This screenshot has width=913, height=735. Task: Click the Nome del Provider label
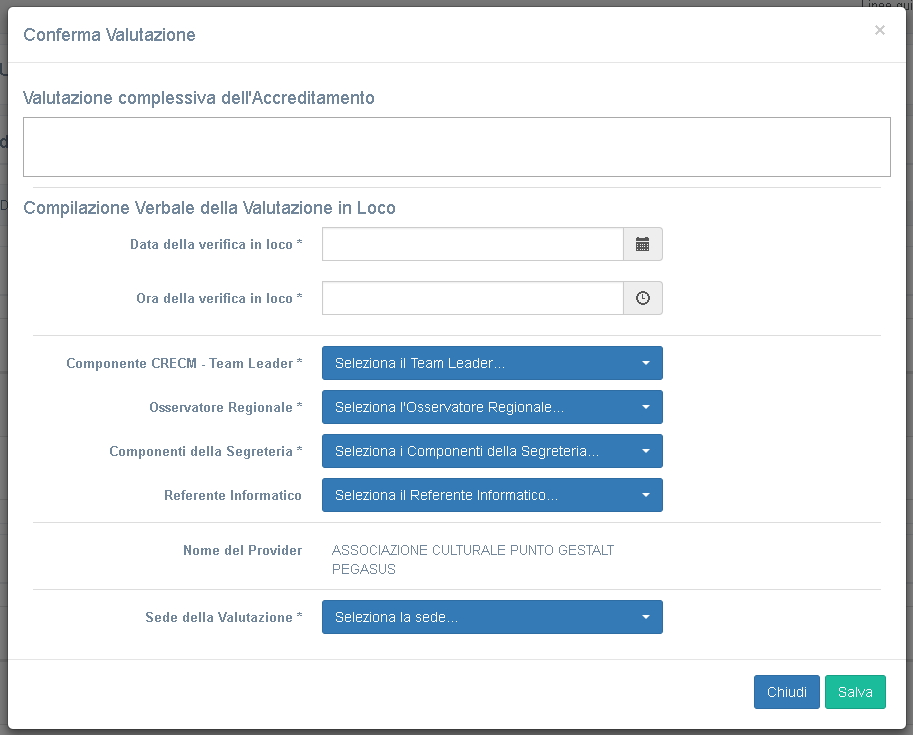pos(243,550)
